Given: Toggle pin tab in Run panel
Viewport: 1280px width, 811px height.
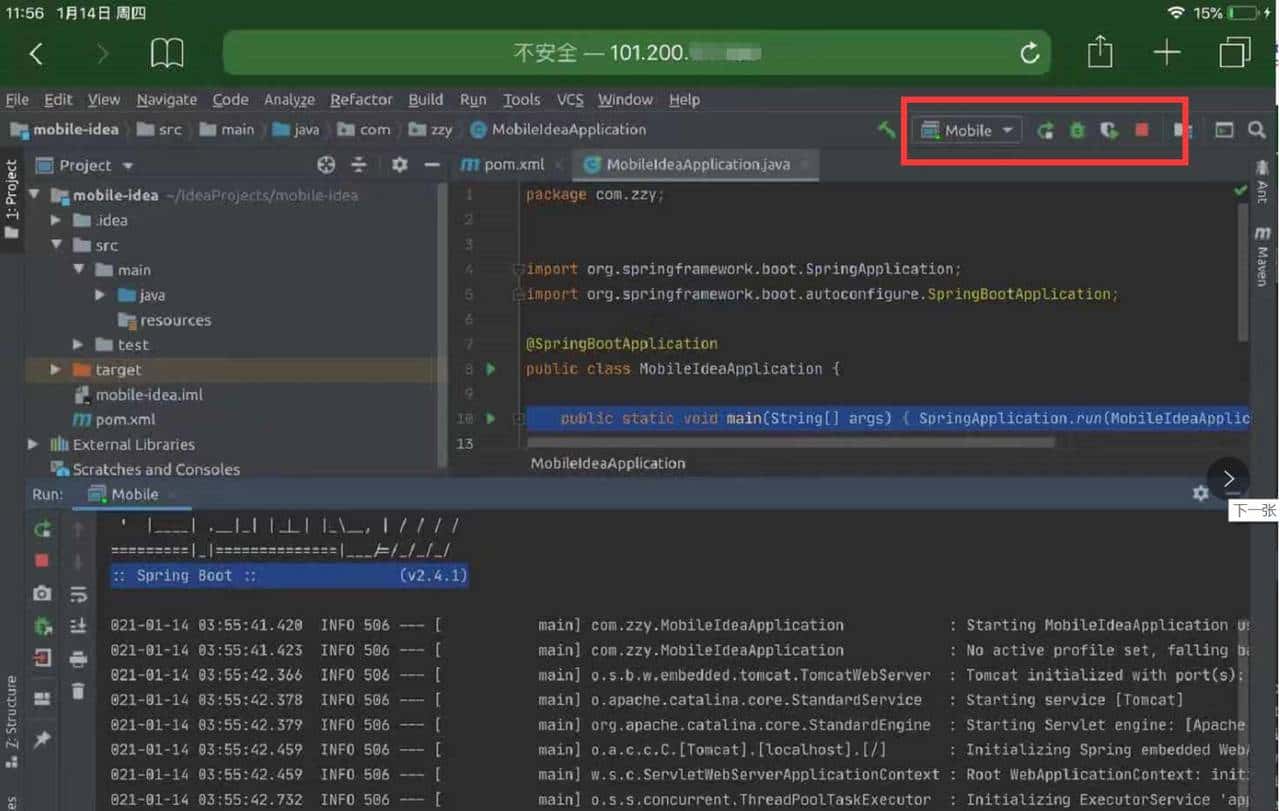Looking at the screenshot, I should (42, 739).
